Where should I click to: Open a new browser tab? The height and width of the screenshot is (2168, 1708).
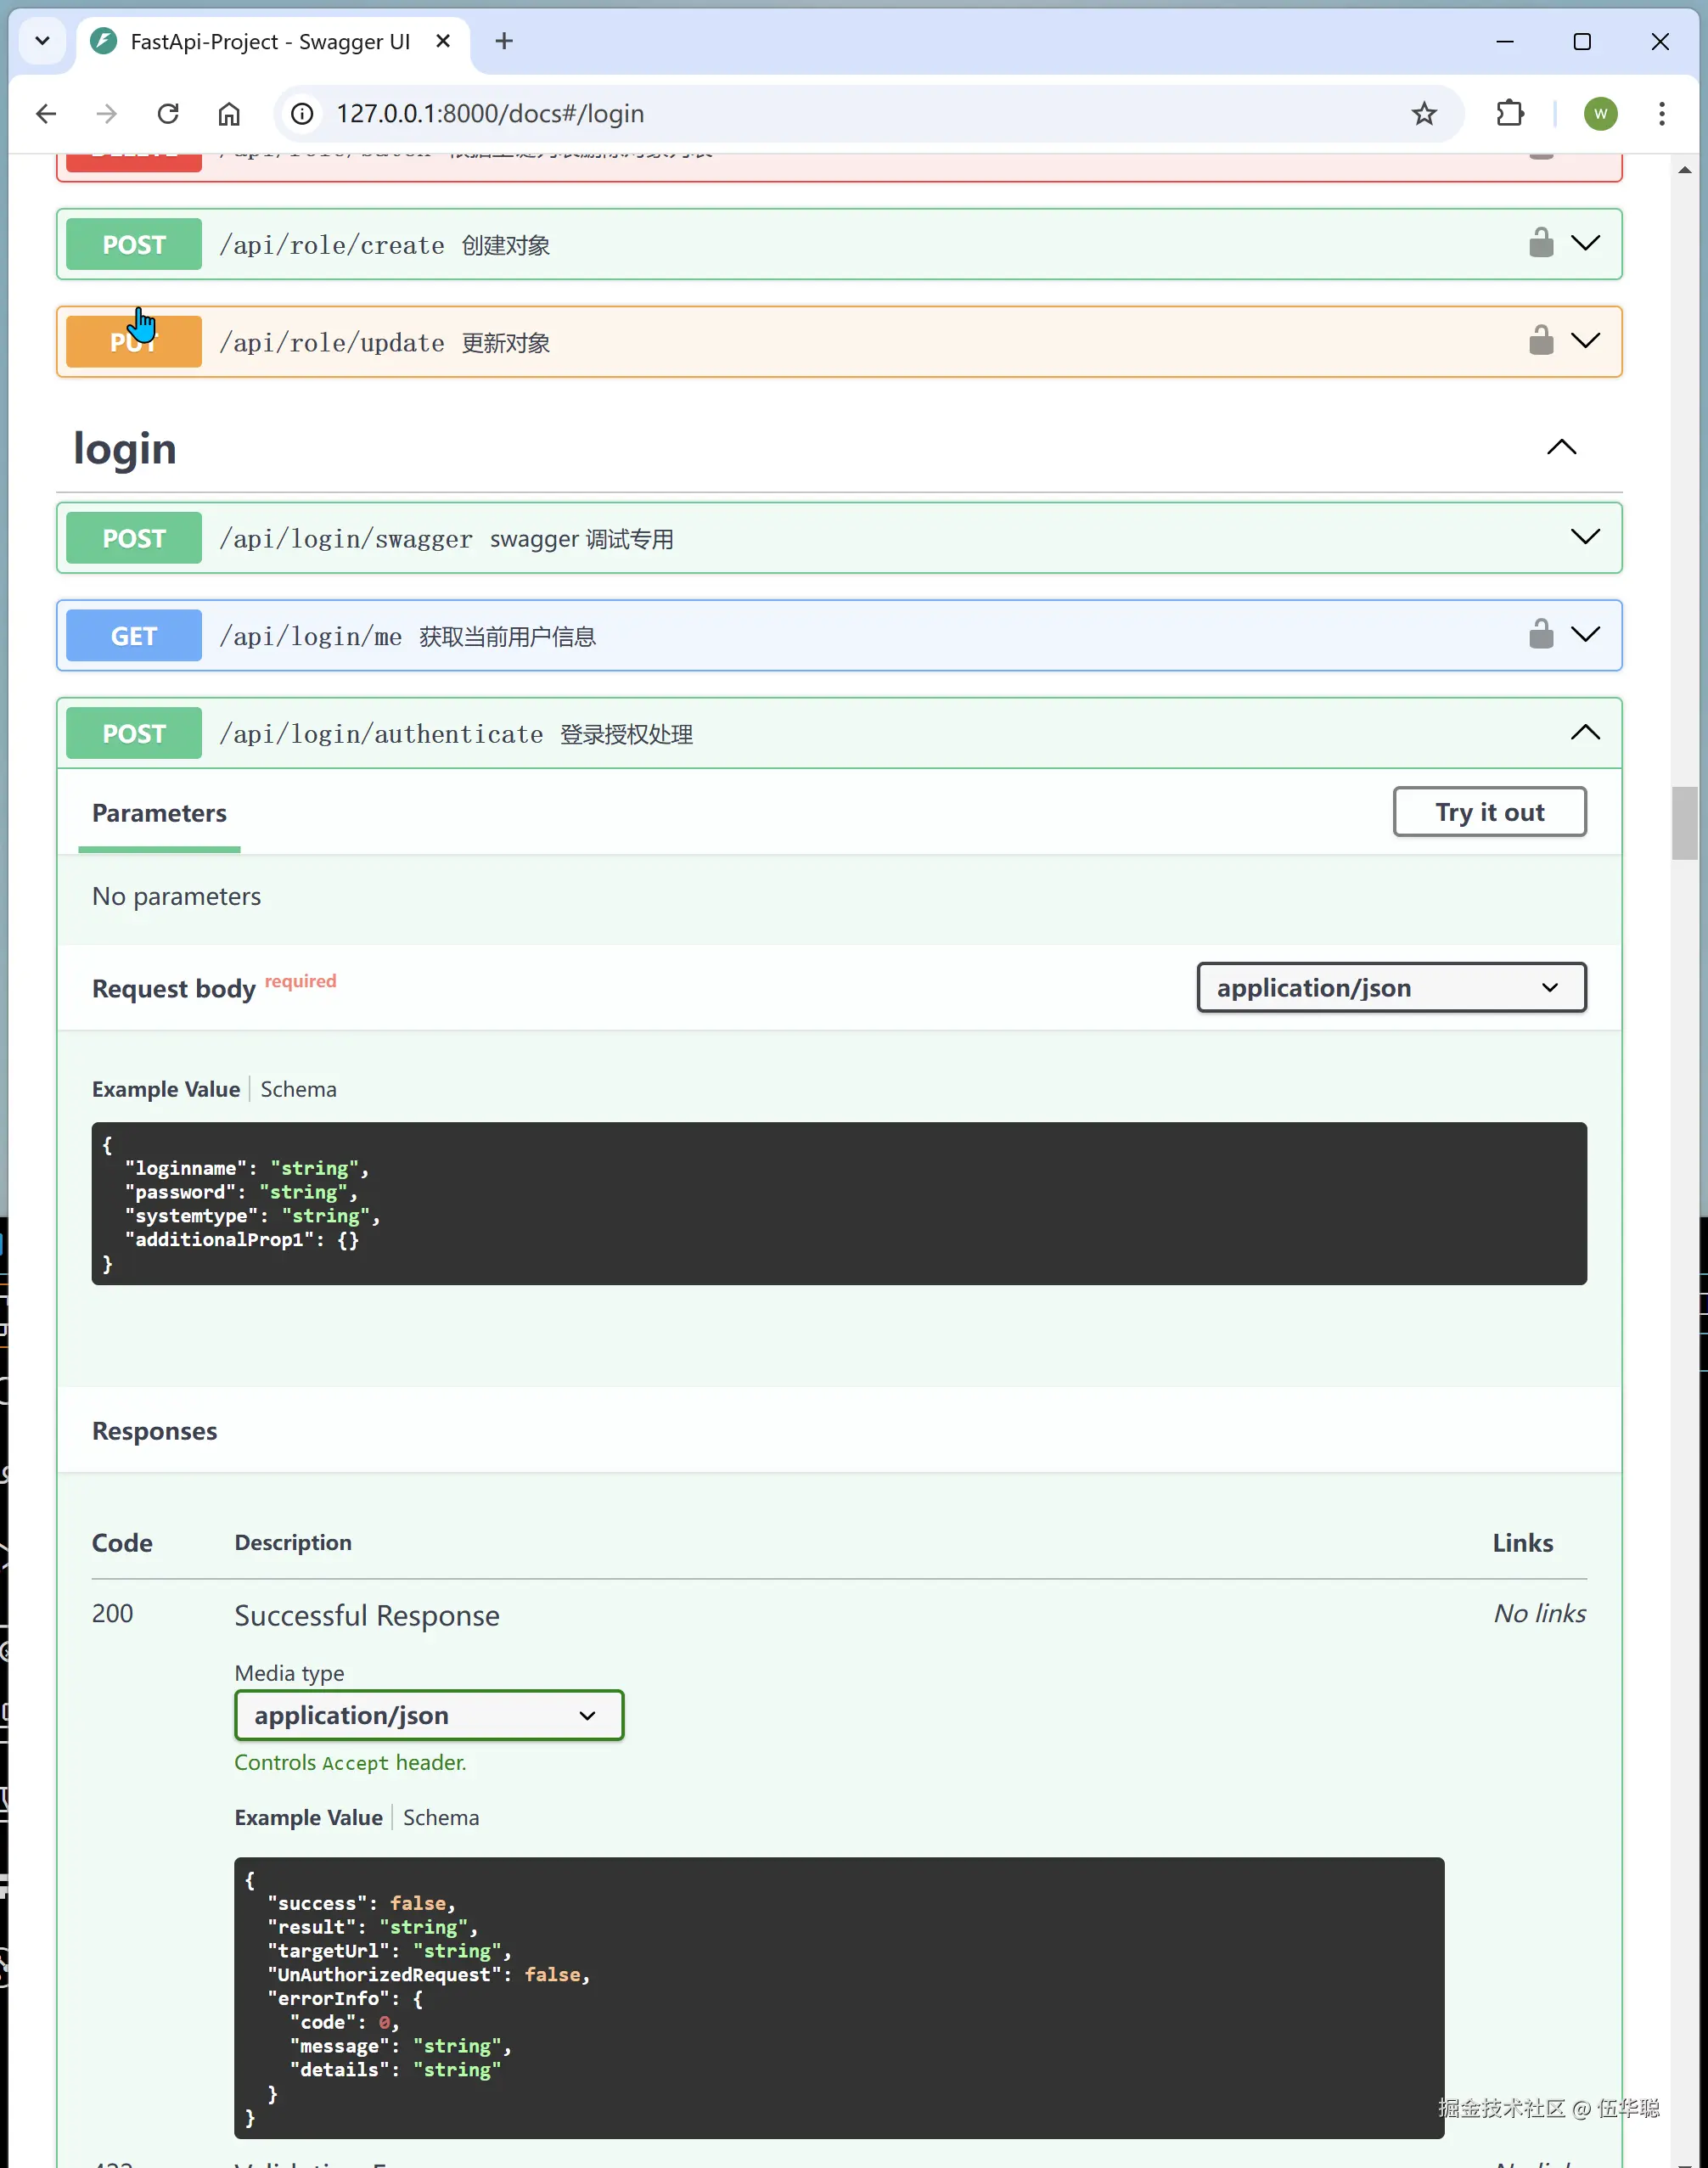[504, 41]
